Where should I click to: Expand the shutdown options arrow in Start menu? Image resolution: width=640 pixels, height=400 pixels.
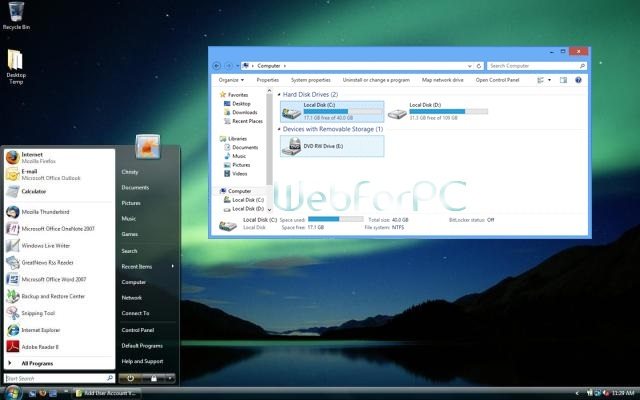(170, 378)
